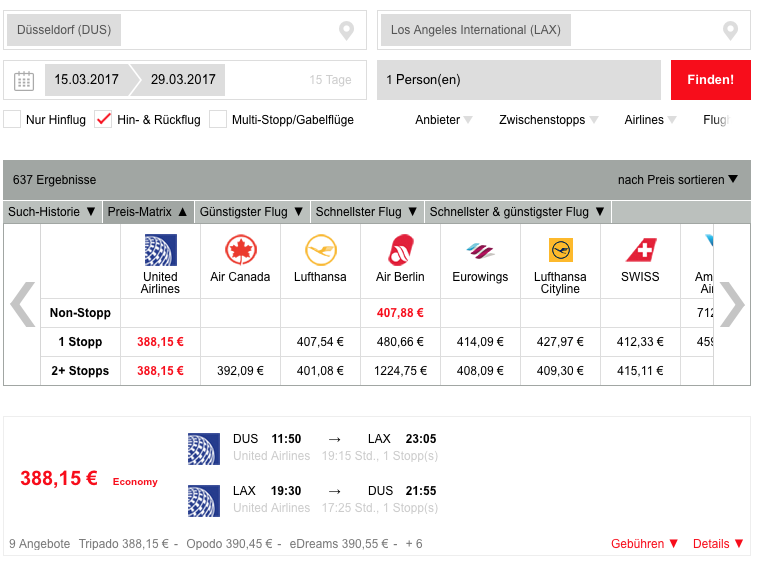Image resolution: width=778 pixels, height=575 pixels.
Task: Select Air Berlin 2+ Stopps price 1224,75 €
Action: 400,371
